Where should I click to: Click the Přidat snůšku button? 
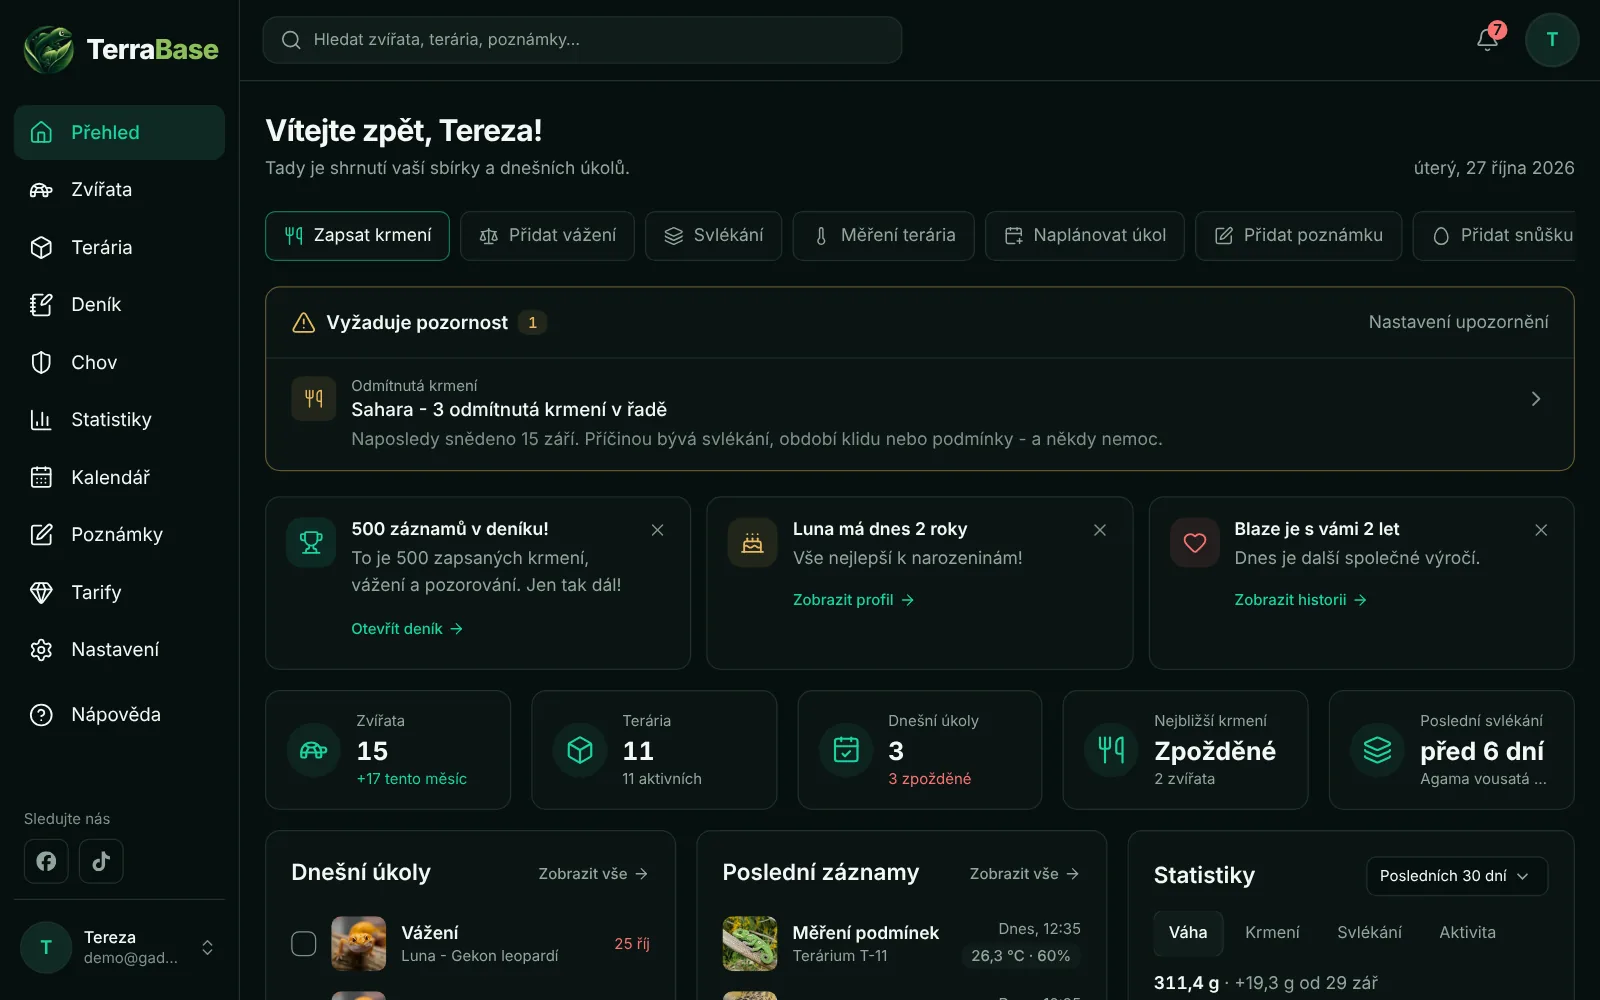(x=1494, y=236)
